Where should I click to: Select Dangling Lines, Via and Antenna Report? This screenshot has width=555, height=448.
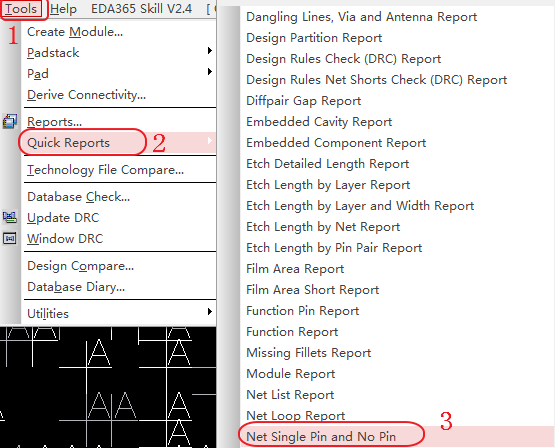point(361,17)
